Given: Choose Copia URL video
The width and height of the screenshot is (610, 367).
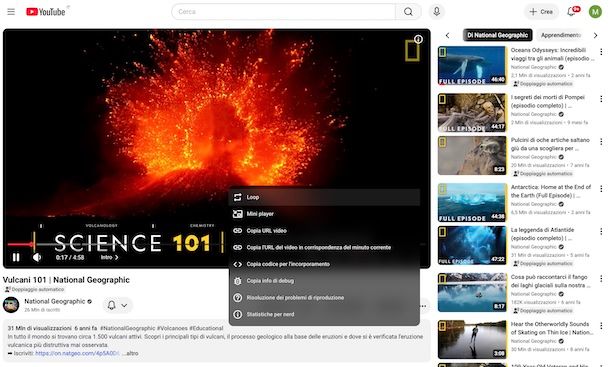Looking at the screenshot, I should click(x=324, y=230).
